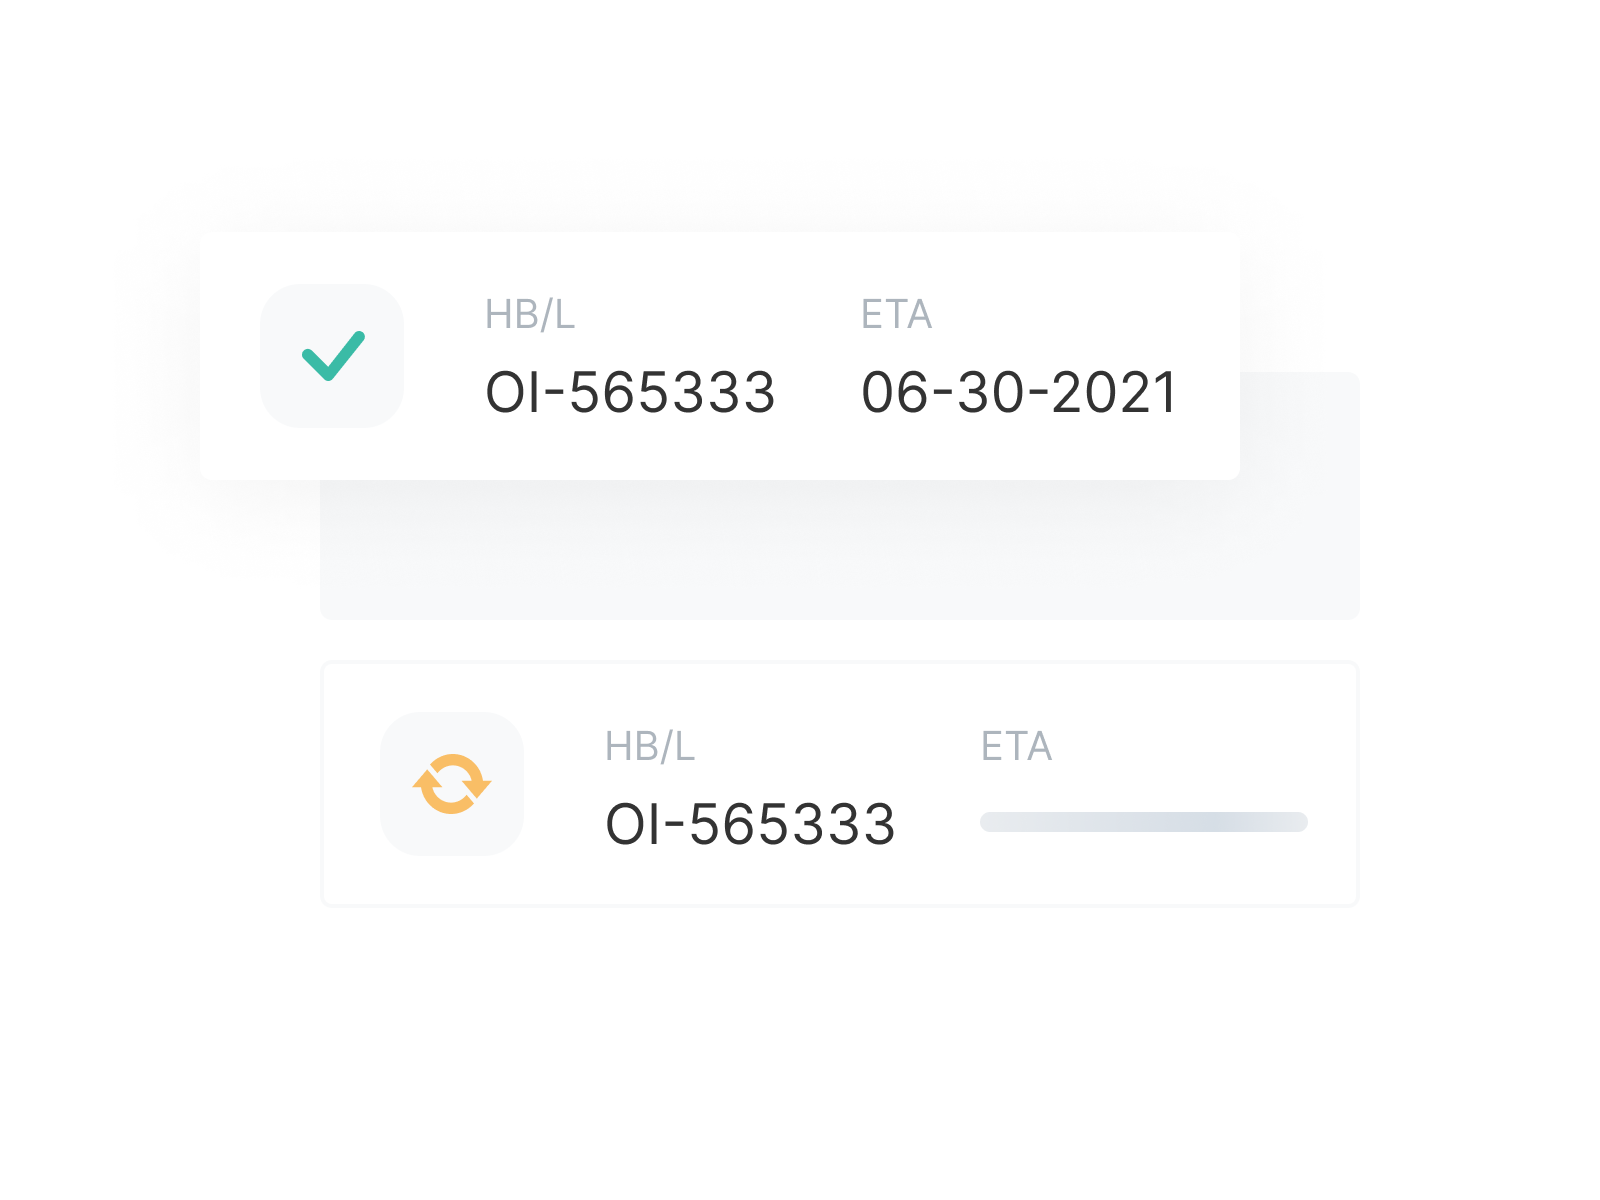This screenshot has width=1600, height=1200.
Task: Click the pending ETA progress placeholder
Action: [x=1144, y=822]
